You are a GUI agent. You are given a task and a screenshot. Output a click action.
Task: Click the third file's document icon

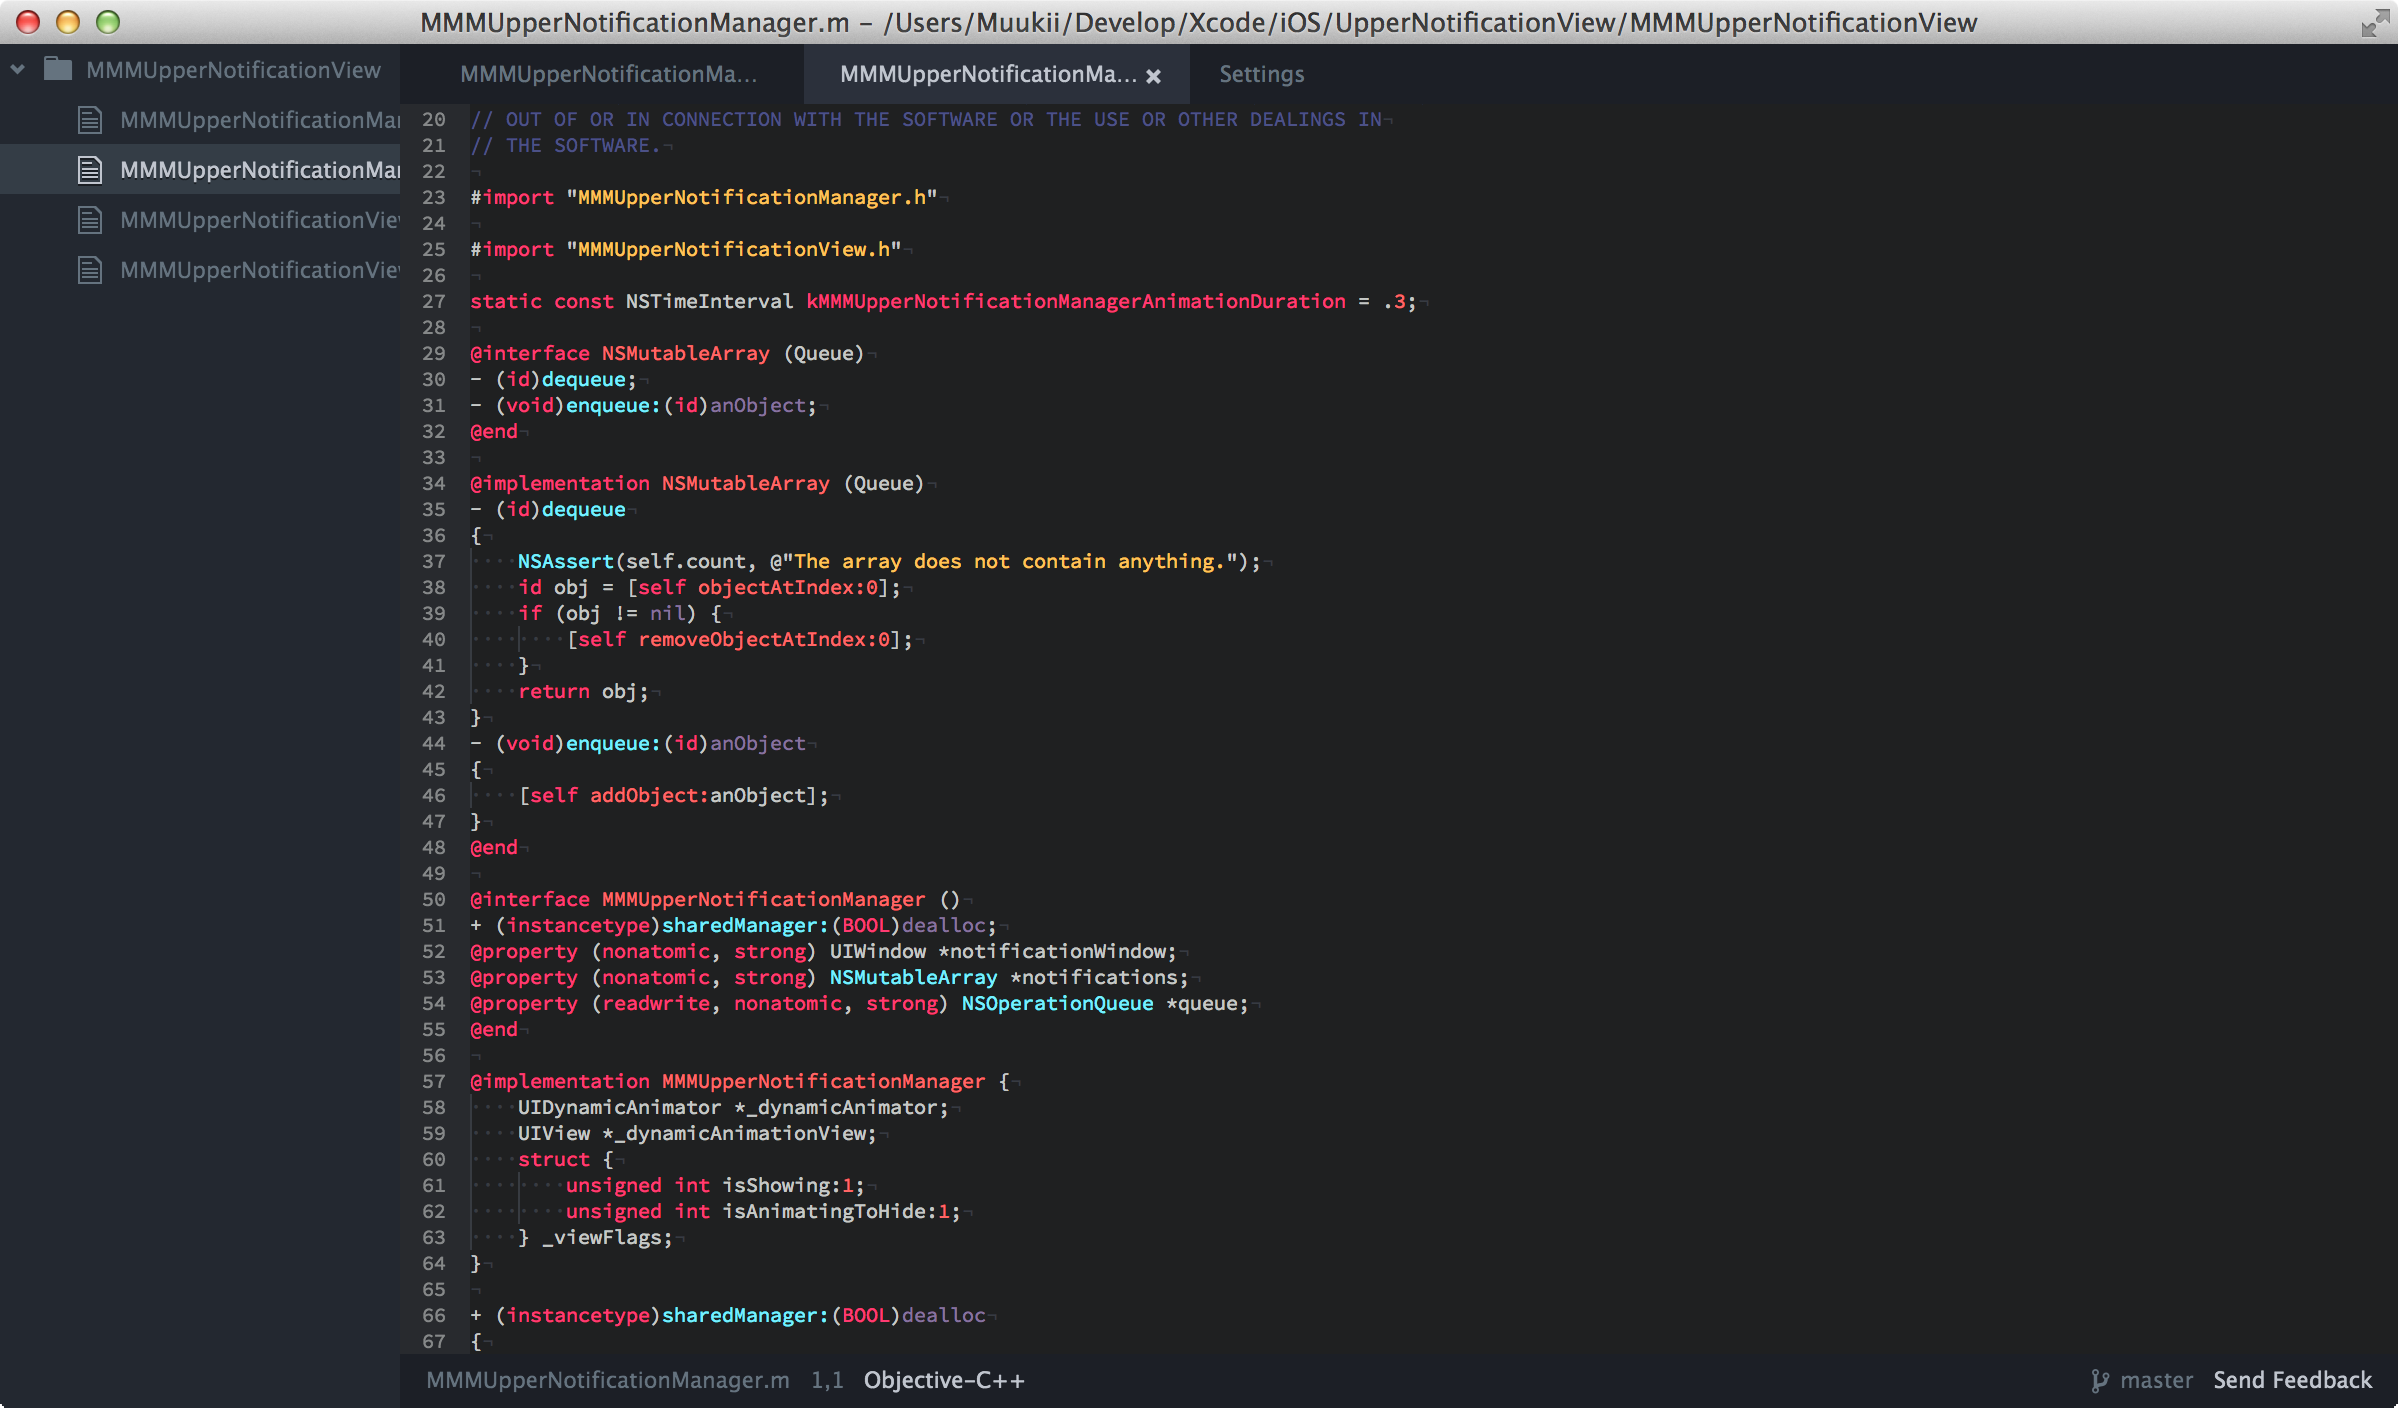point(90,220)
